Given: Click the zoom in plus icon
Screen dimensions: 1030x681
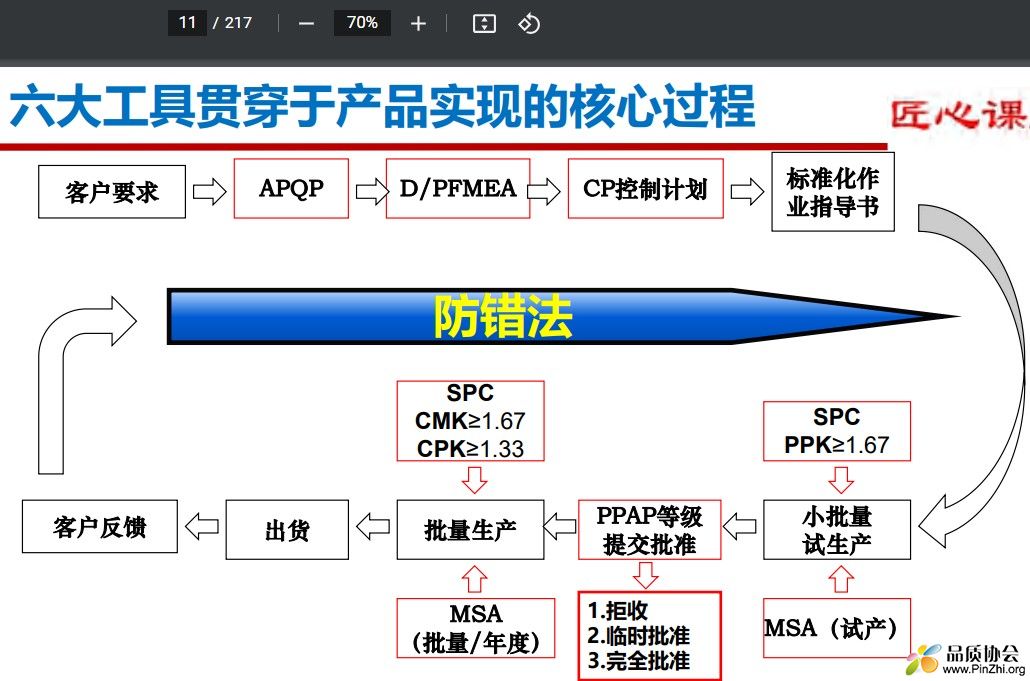Looking at the screenshot, I should coord(418,24).
